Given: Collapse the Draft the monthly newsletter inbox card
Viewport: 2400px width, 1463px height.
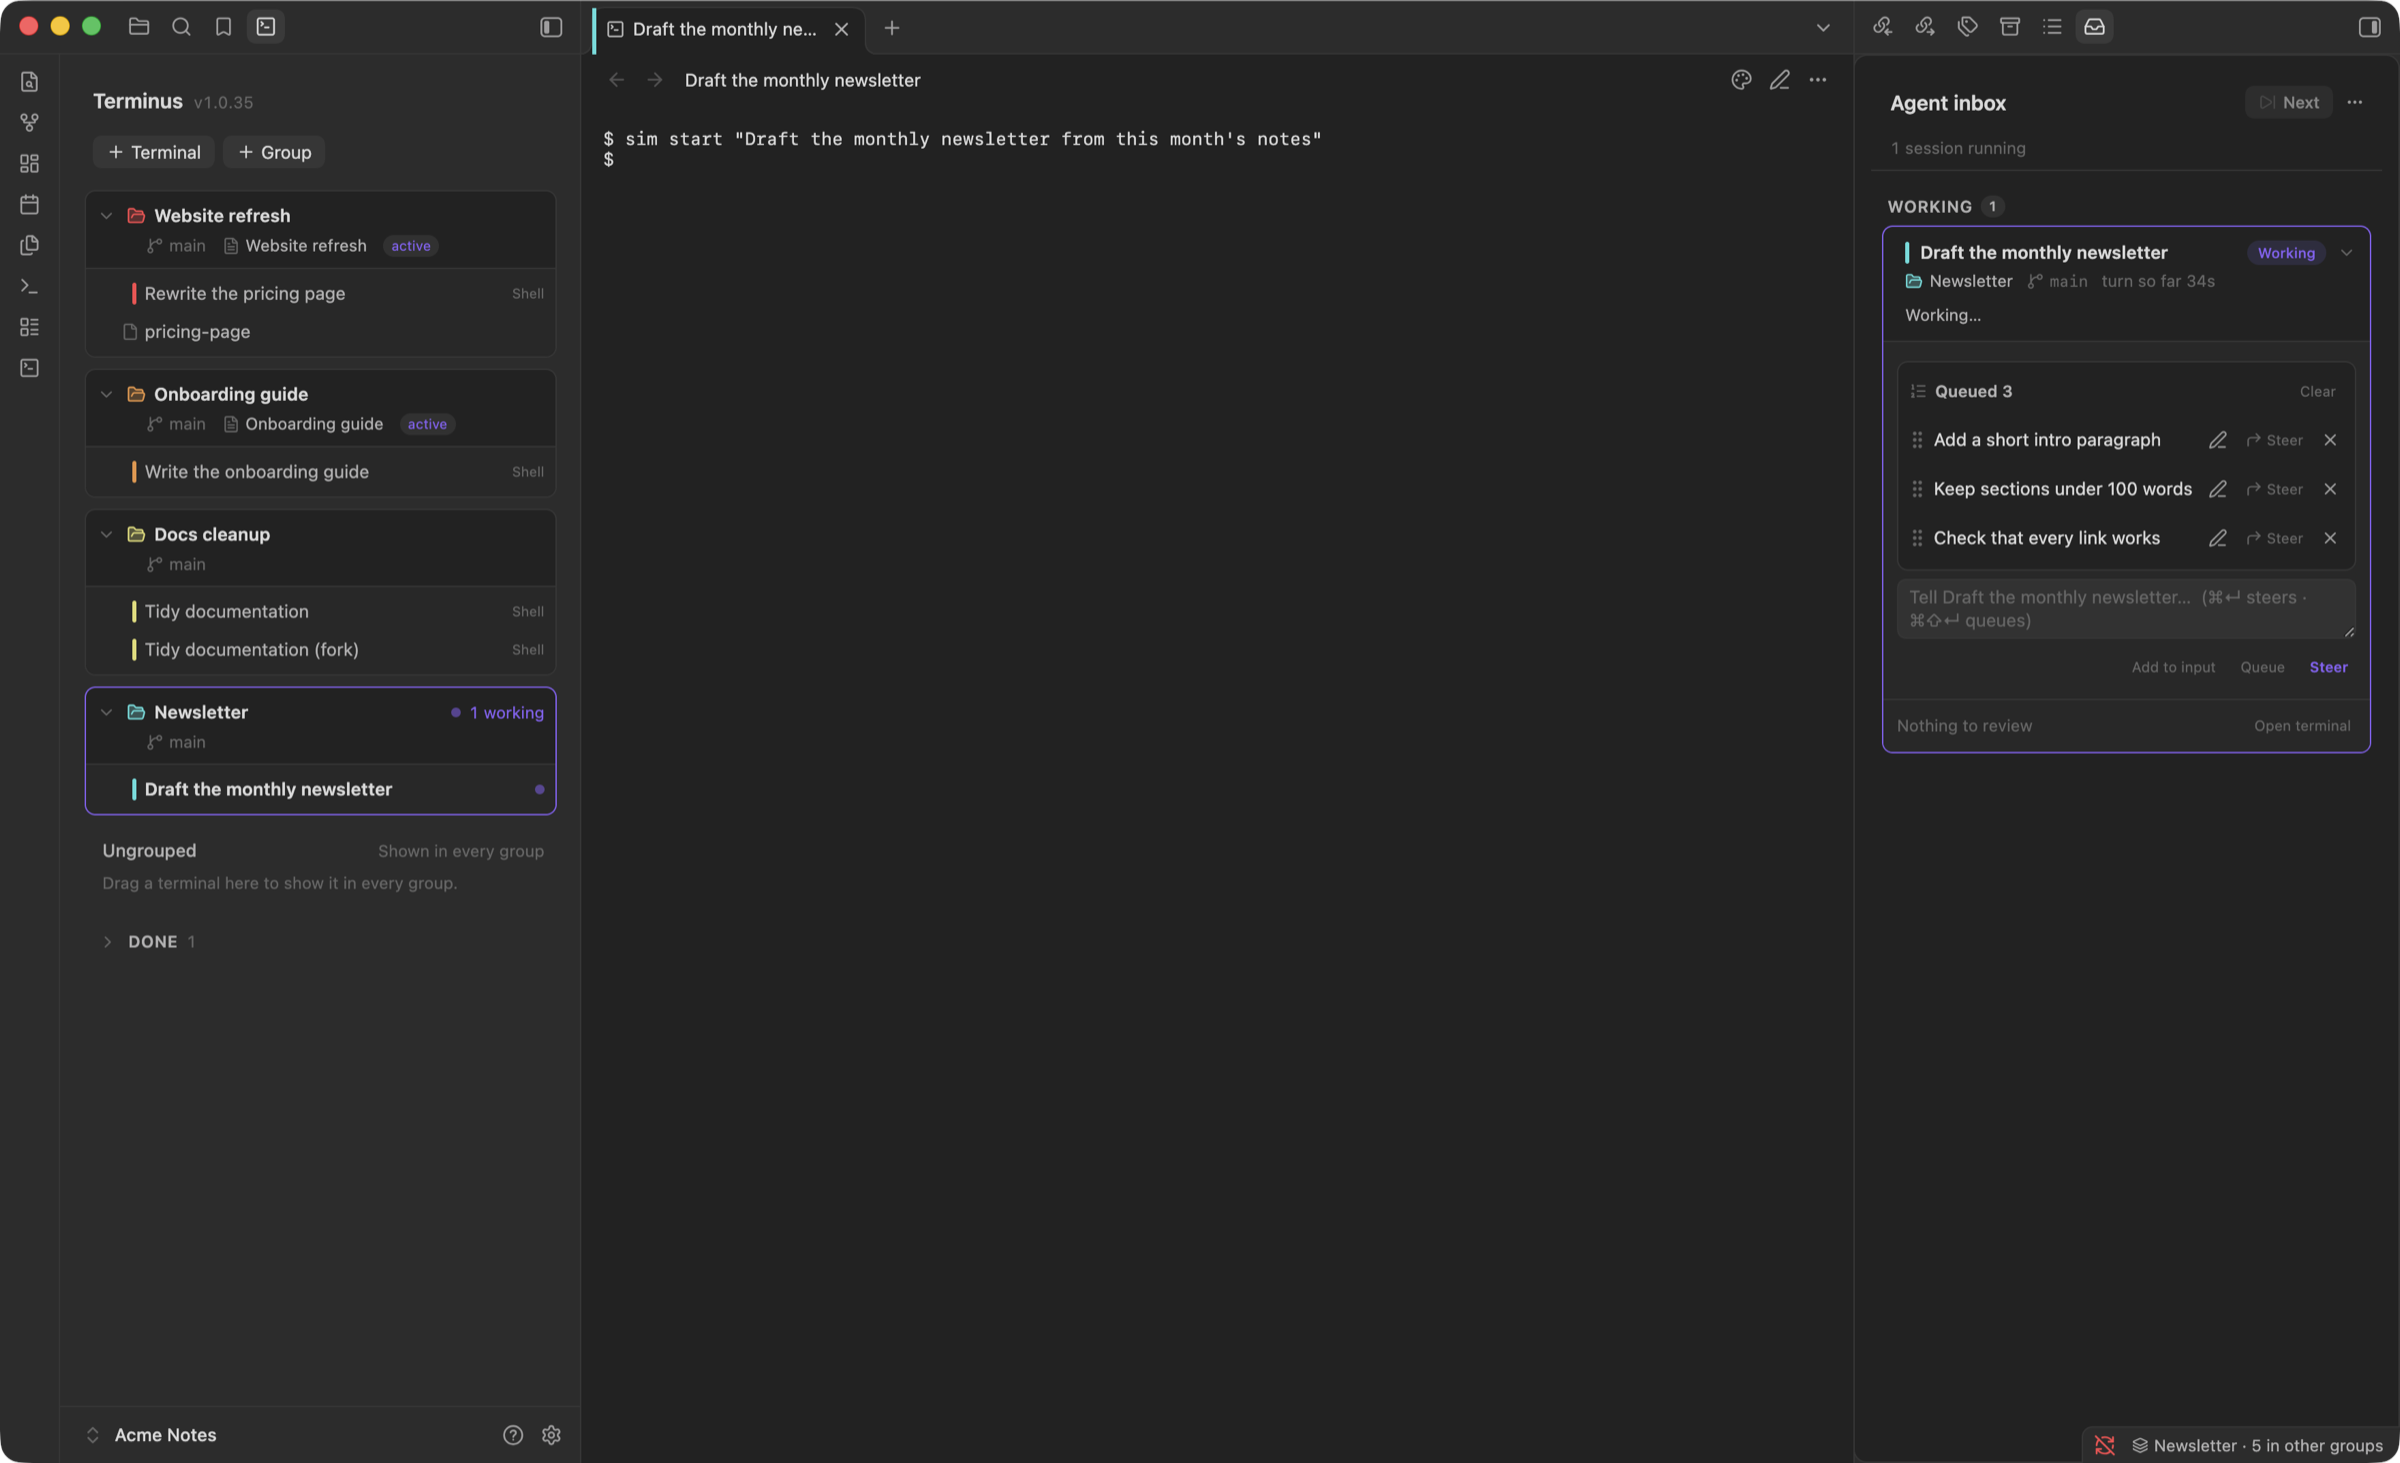Looking at the screenshot, I should pos(2346,253).
